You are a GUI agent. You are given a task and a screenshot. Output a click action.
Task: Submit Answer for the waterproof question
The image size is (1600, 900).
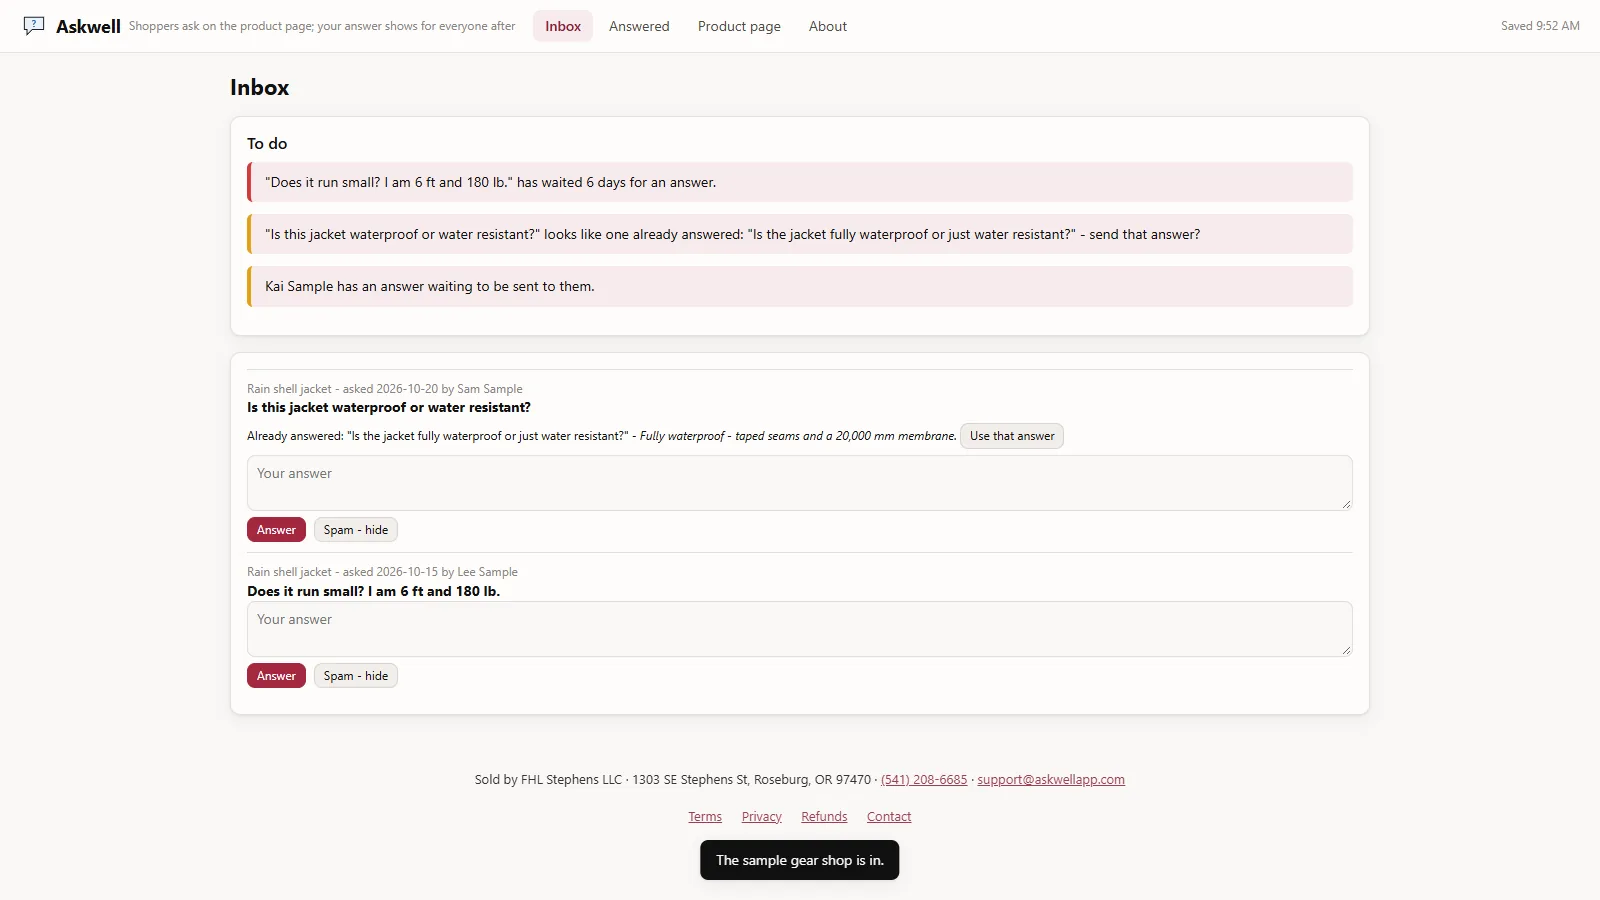276,530
